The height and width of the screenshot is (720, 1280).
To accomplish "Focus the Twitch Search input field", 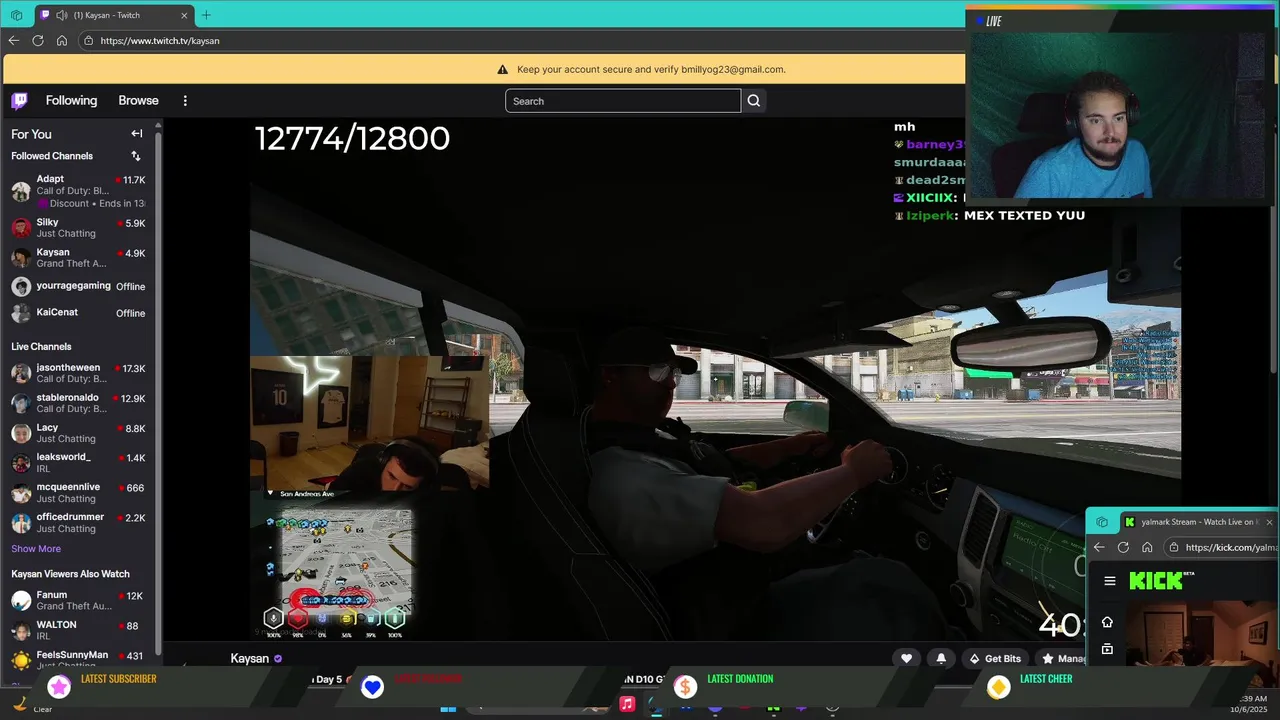I will click(x=623, y=101).
